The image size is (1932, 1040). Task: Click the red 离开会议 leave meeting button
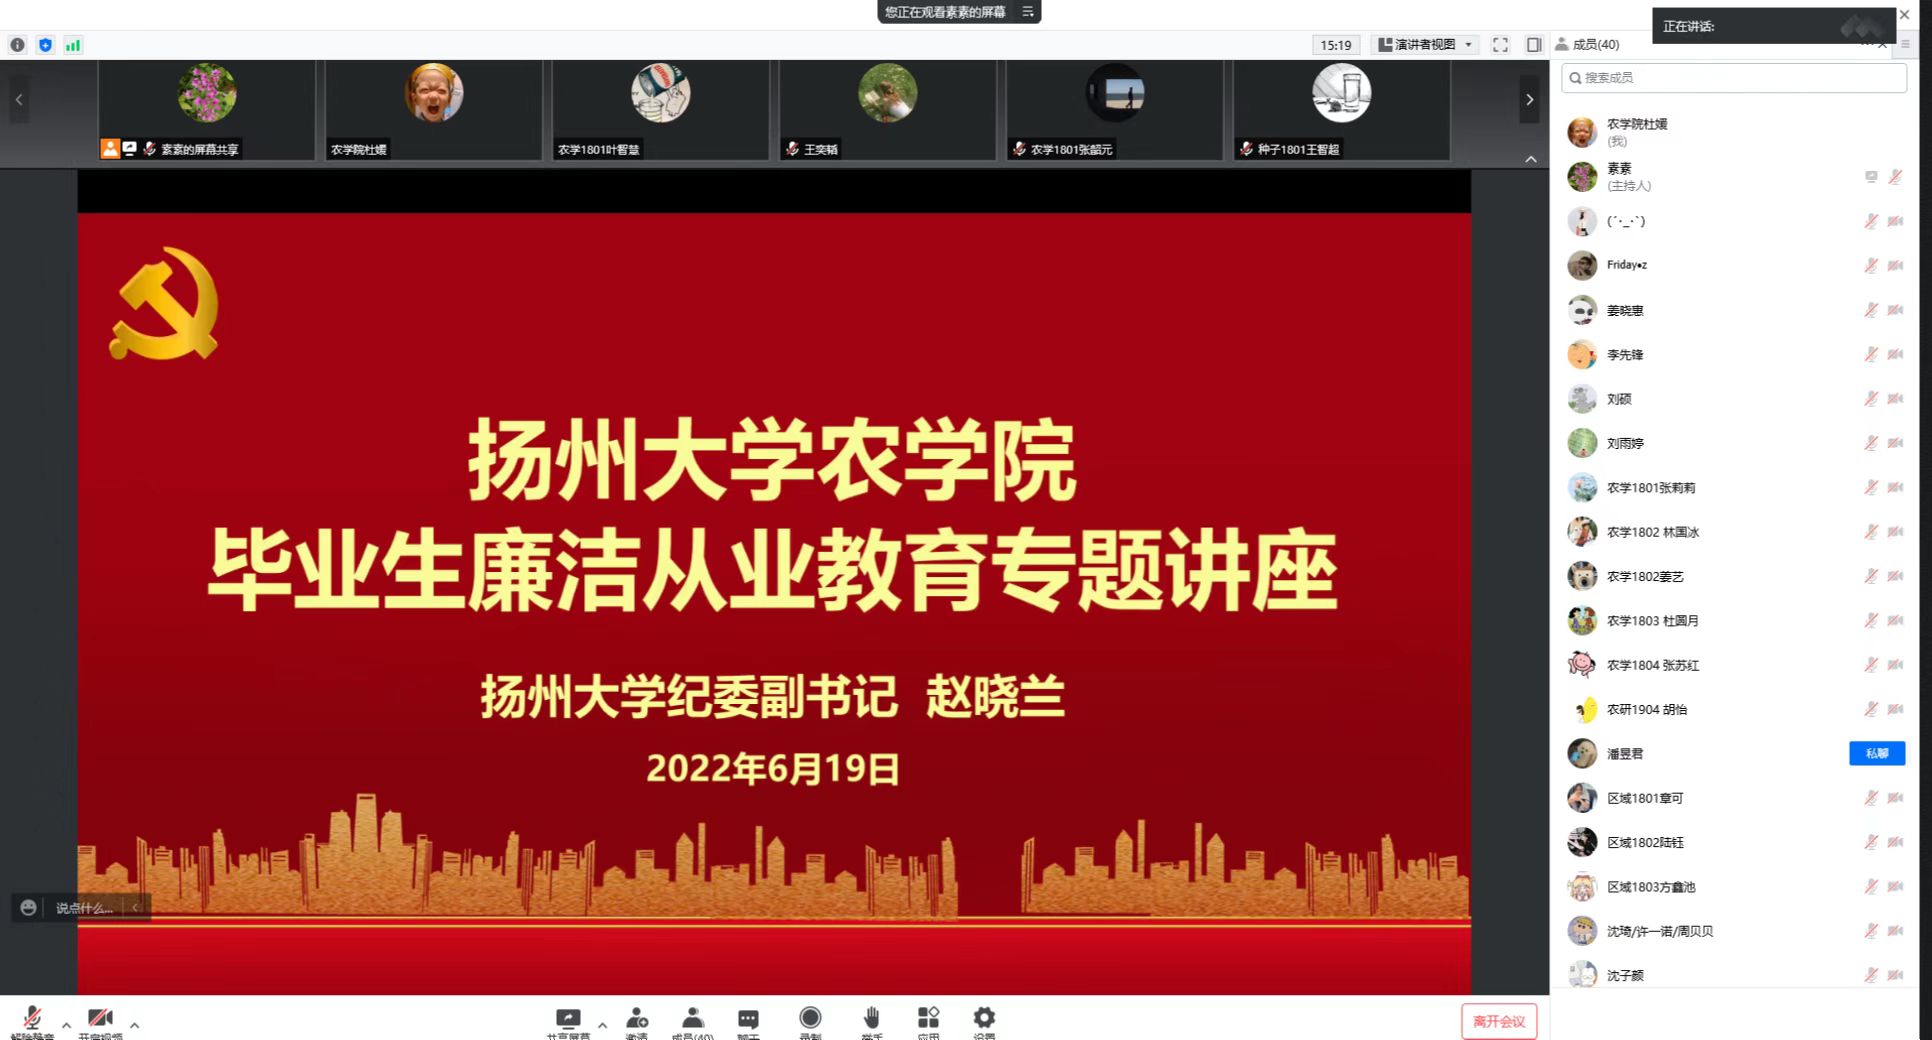[x=1498, y=1021]
